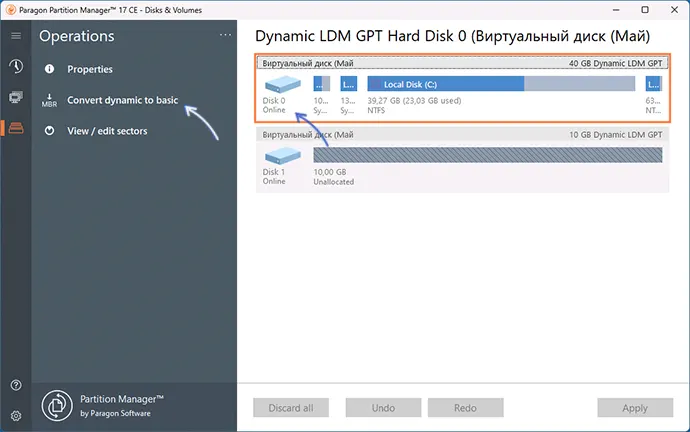Select the Local Disk (C:) partition bar
690x432 pixels.
[501, 84]
